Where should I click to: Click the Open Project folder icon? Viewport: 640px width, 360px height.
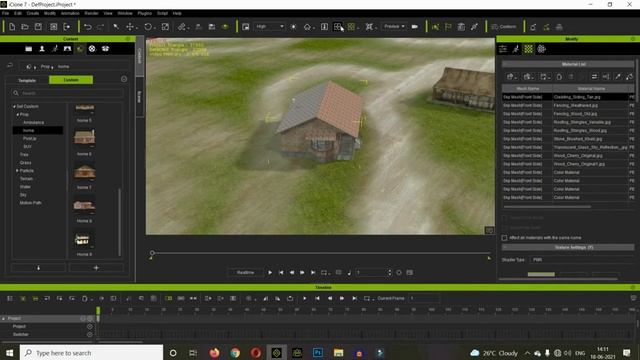25,27
